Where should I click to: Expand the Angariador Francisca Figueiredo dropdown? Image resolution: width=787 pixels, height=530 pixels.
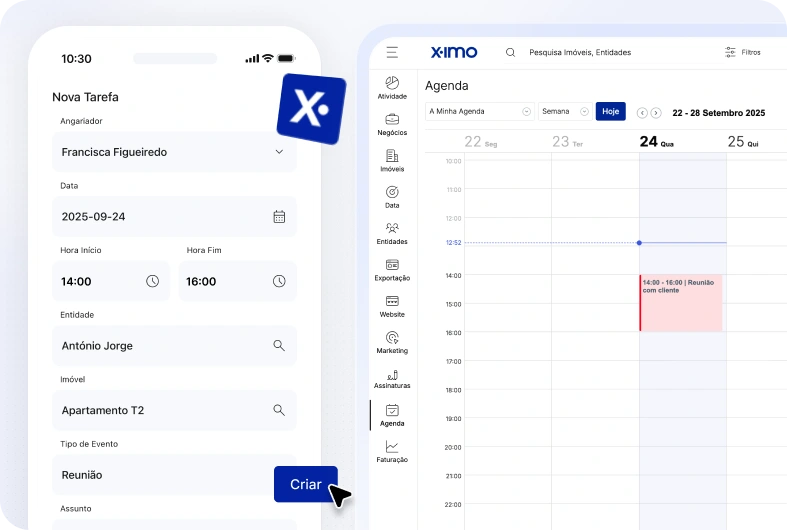tap(279, 152)
